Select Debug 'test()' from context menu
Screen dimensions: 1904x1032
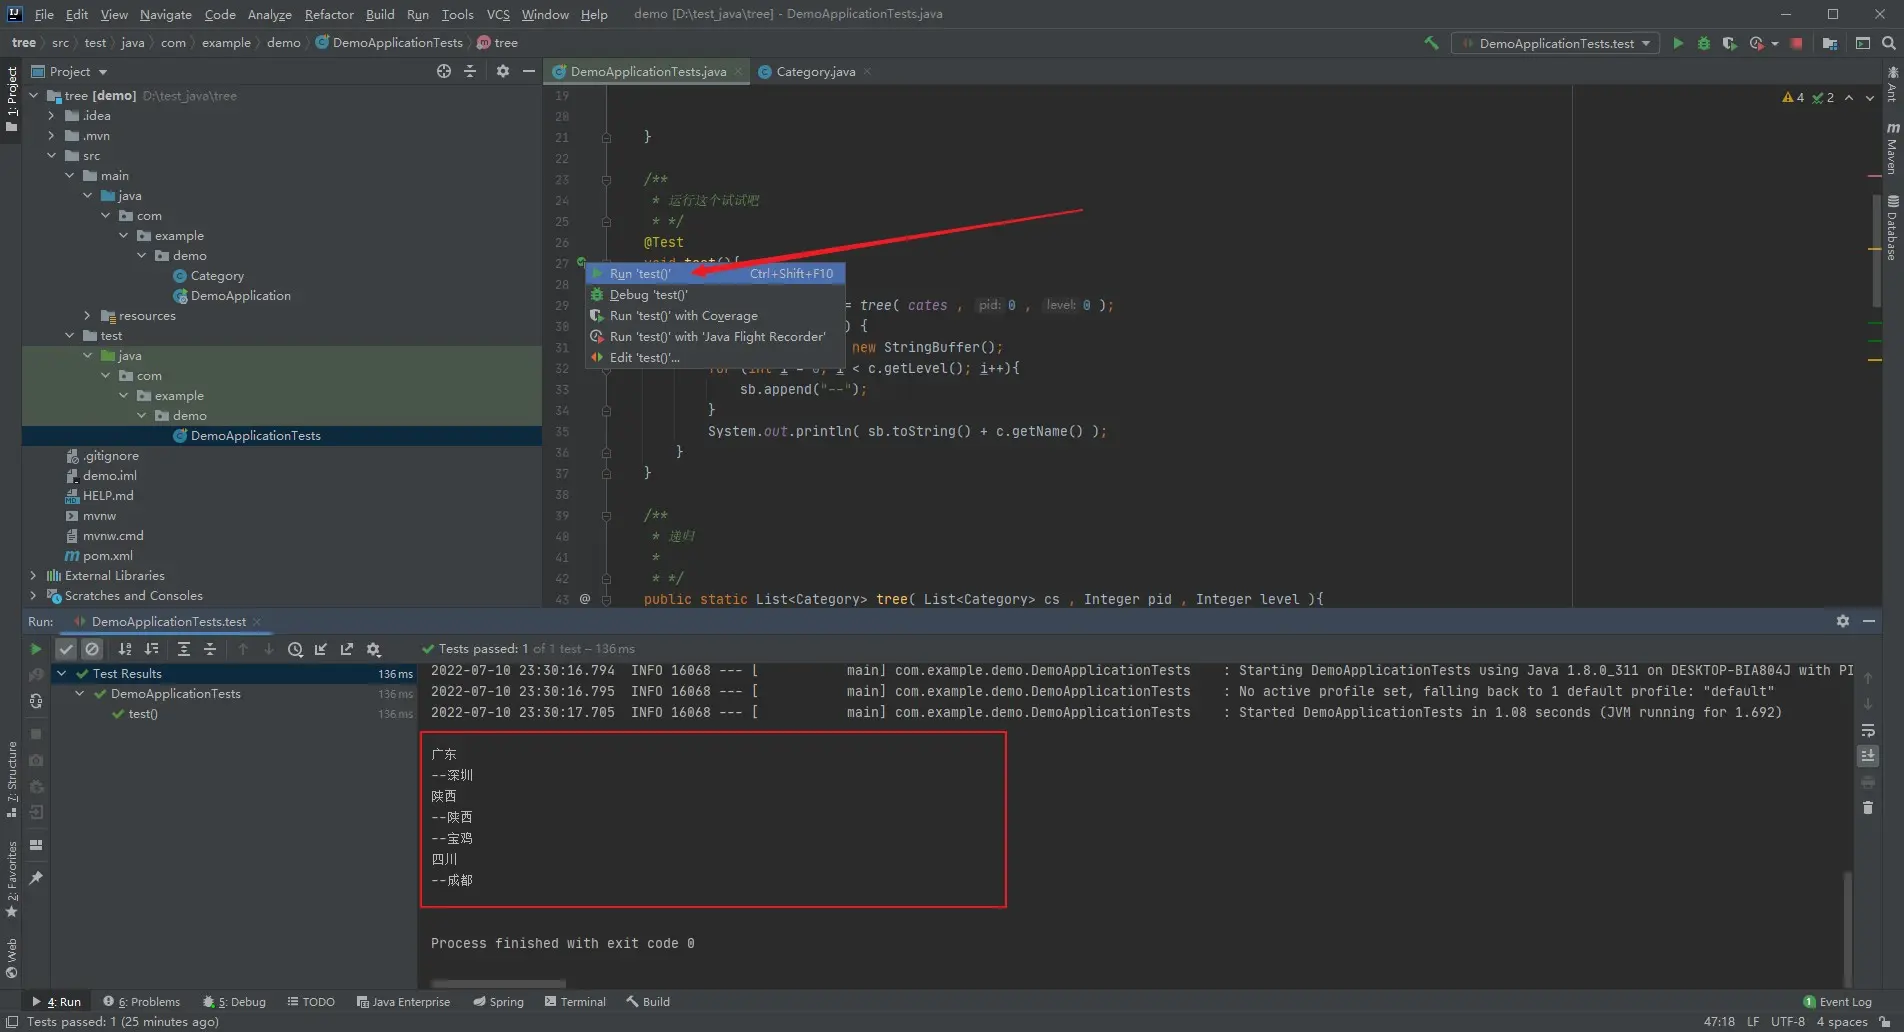[x=648, y=295]
